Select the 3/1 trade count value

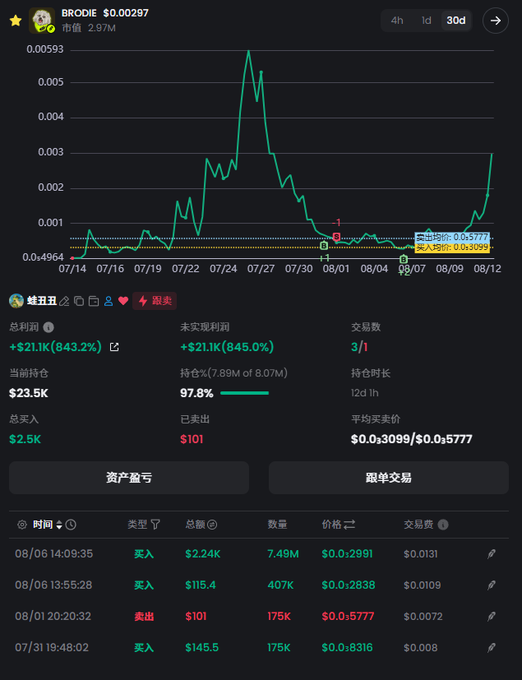tap(359, 347)
